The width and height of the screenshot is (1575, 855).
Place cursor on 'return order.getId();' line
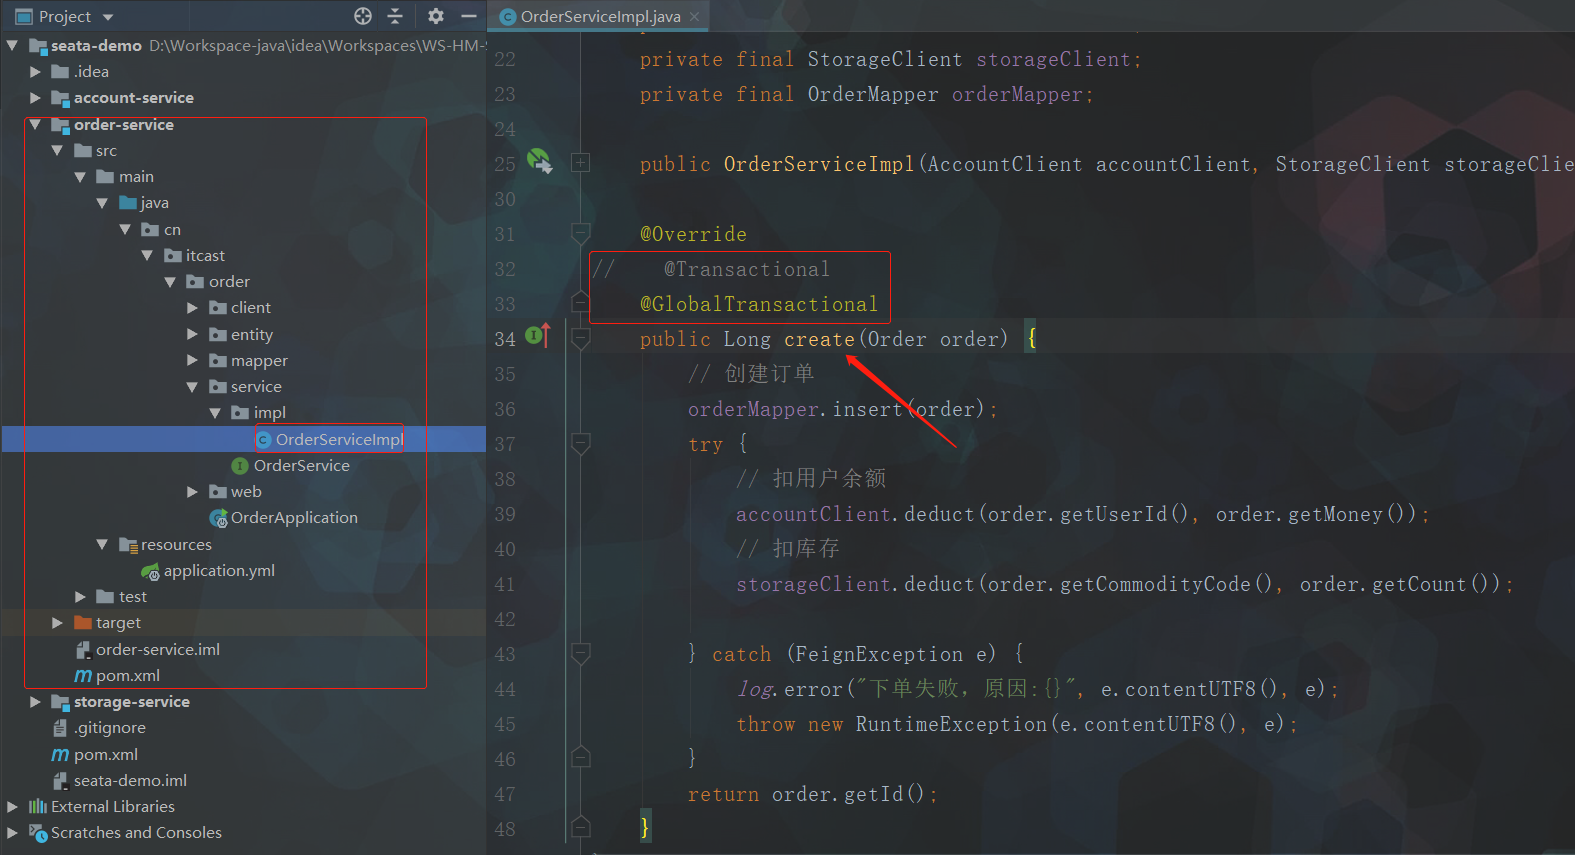click(812, 794)
